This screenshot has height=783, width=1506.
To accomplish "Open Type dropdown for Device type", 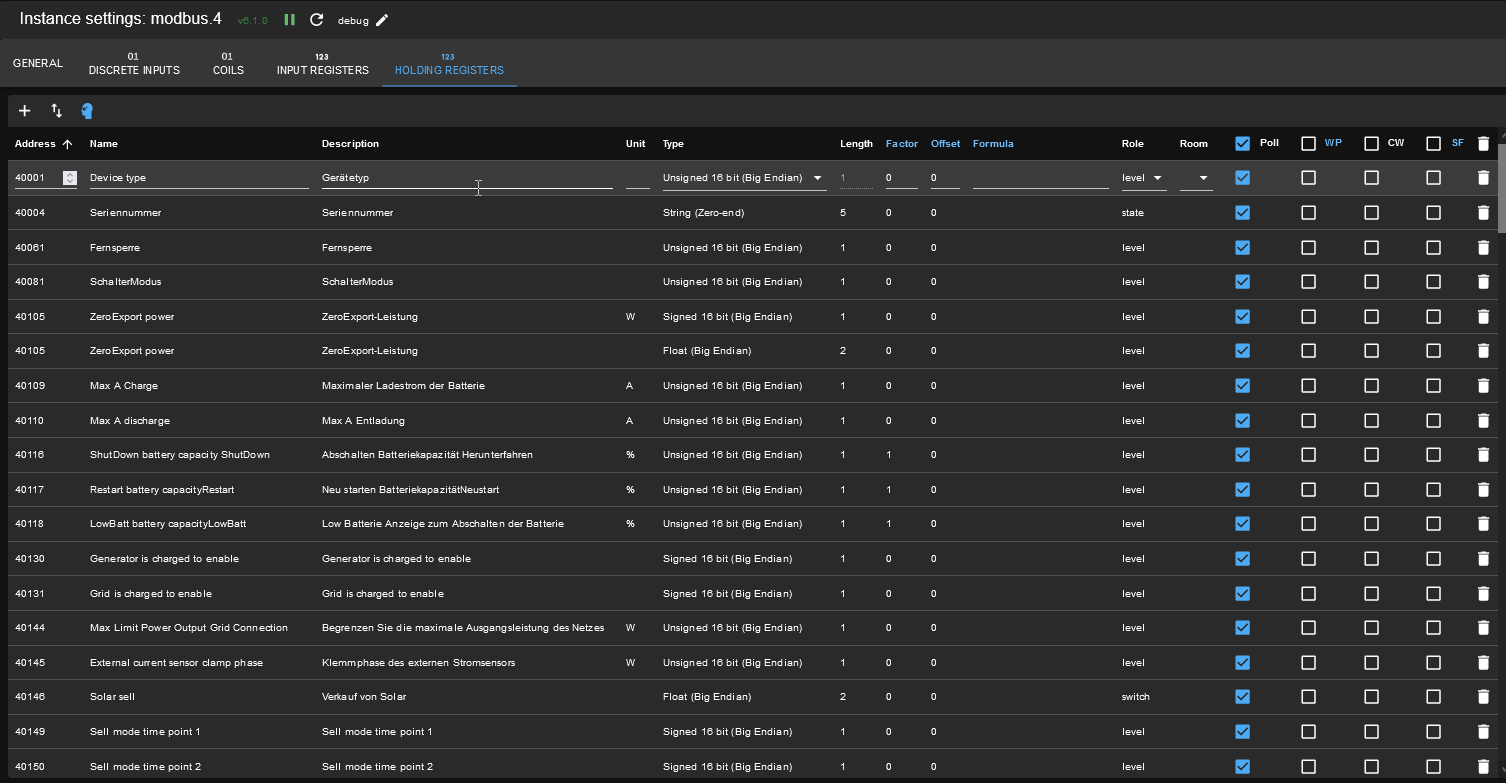I will pos(744,178).
